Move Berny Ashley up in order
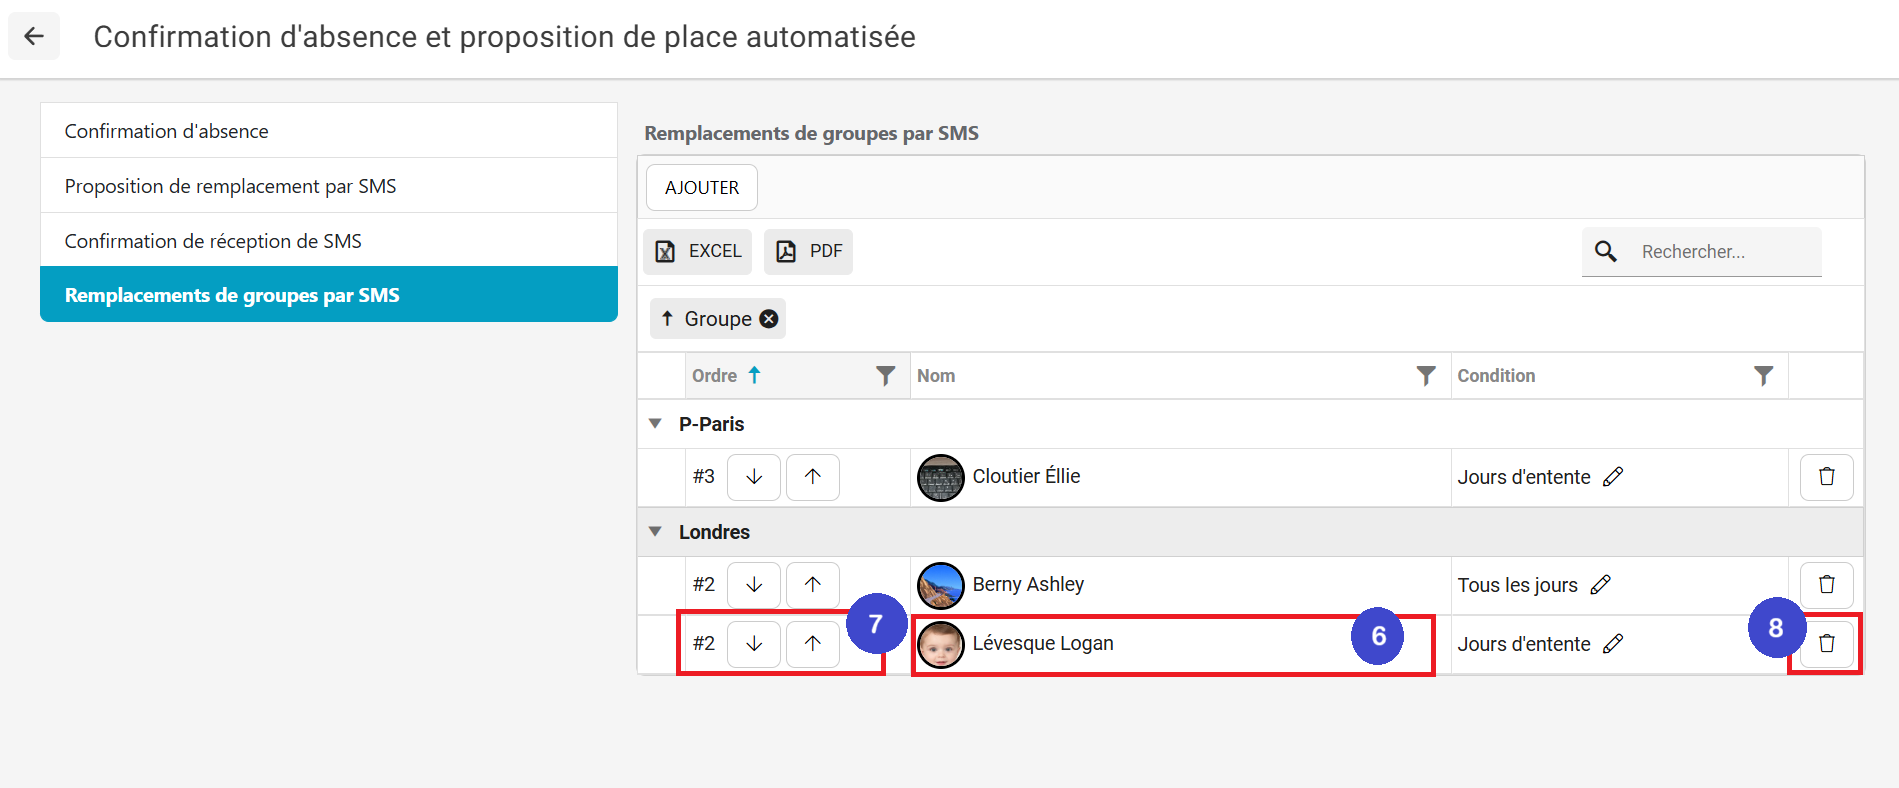The width and height of the screenshot is (1899, 788). click(812, 585)
